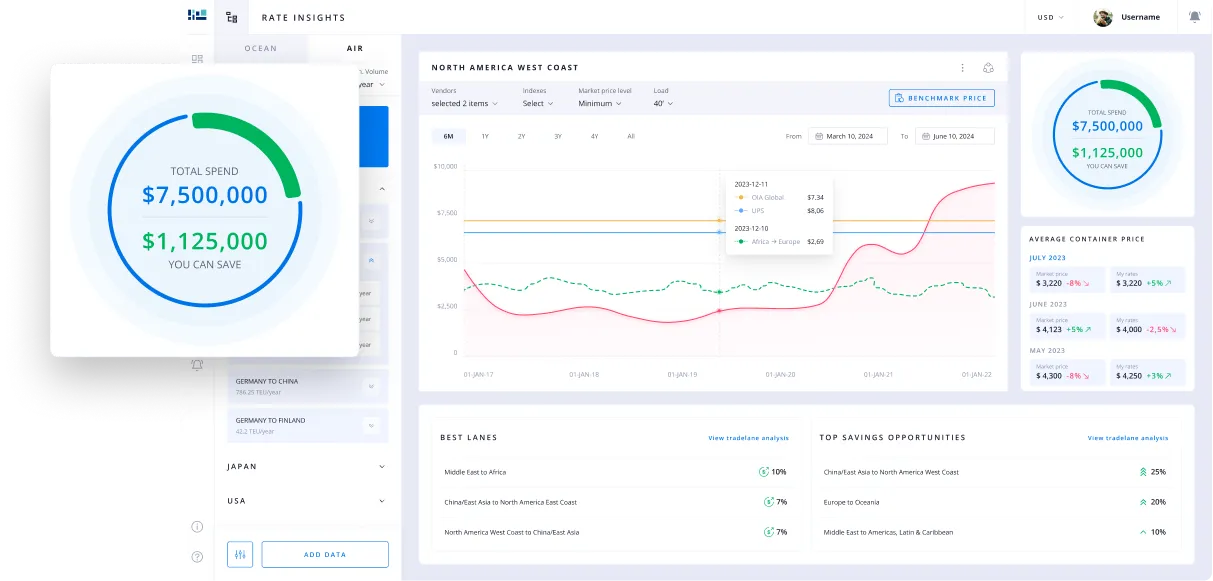Click the filter sliders icon beside Add Data
Screen dimensions: 1213x581
(240, 554)
